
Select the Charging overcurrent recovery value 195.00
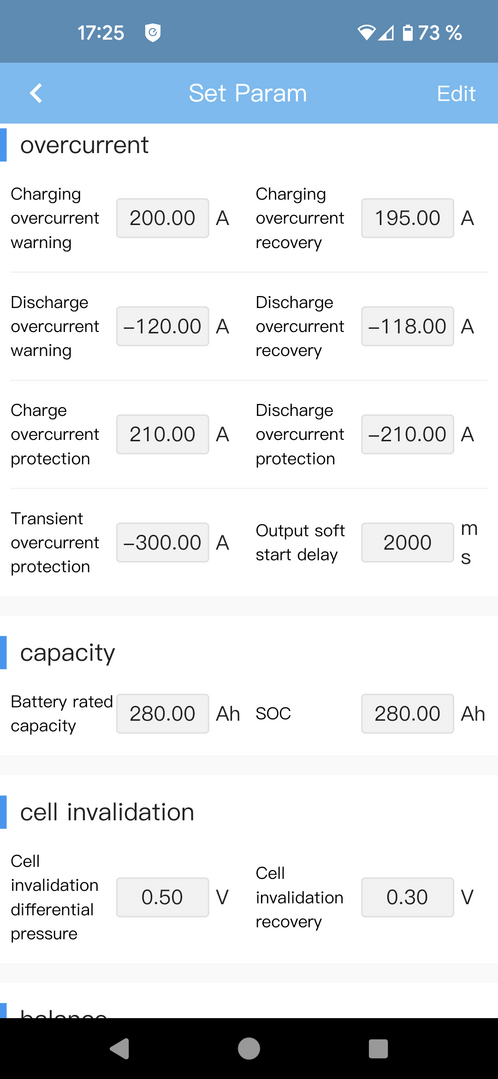pyautogui.click(x=407, y=218)
